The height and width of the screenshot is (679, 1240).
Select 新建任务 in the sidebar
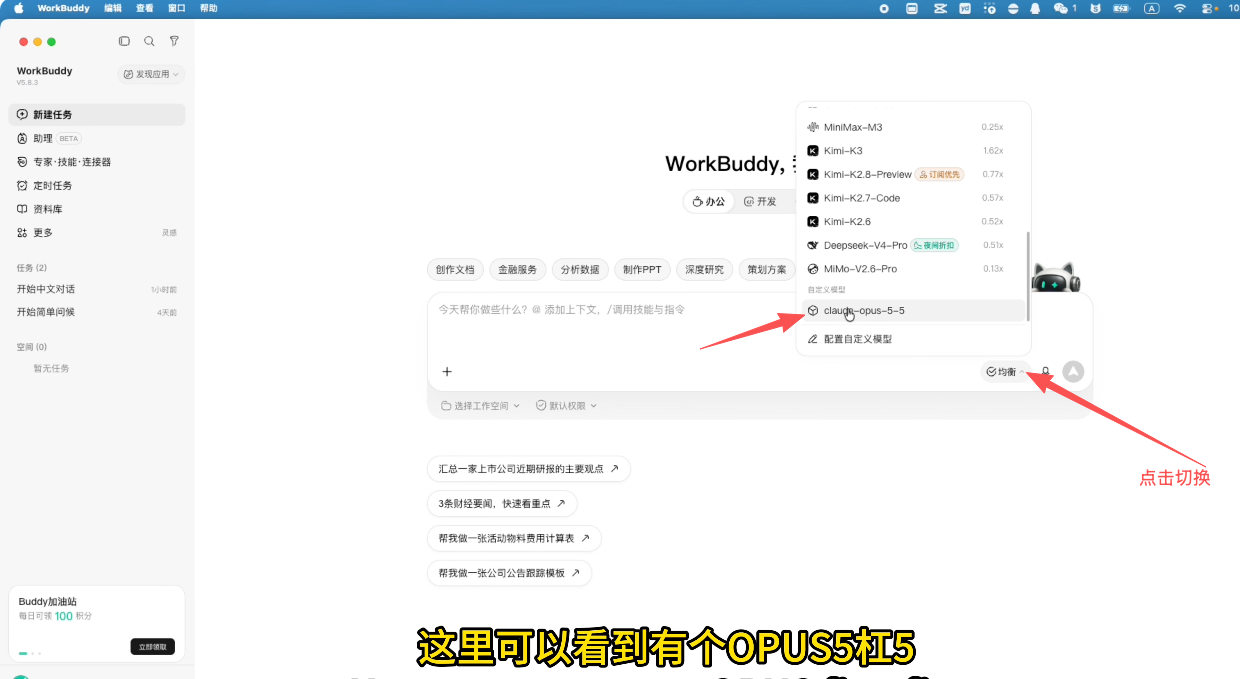pos(97,115)
